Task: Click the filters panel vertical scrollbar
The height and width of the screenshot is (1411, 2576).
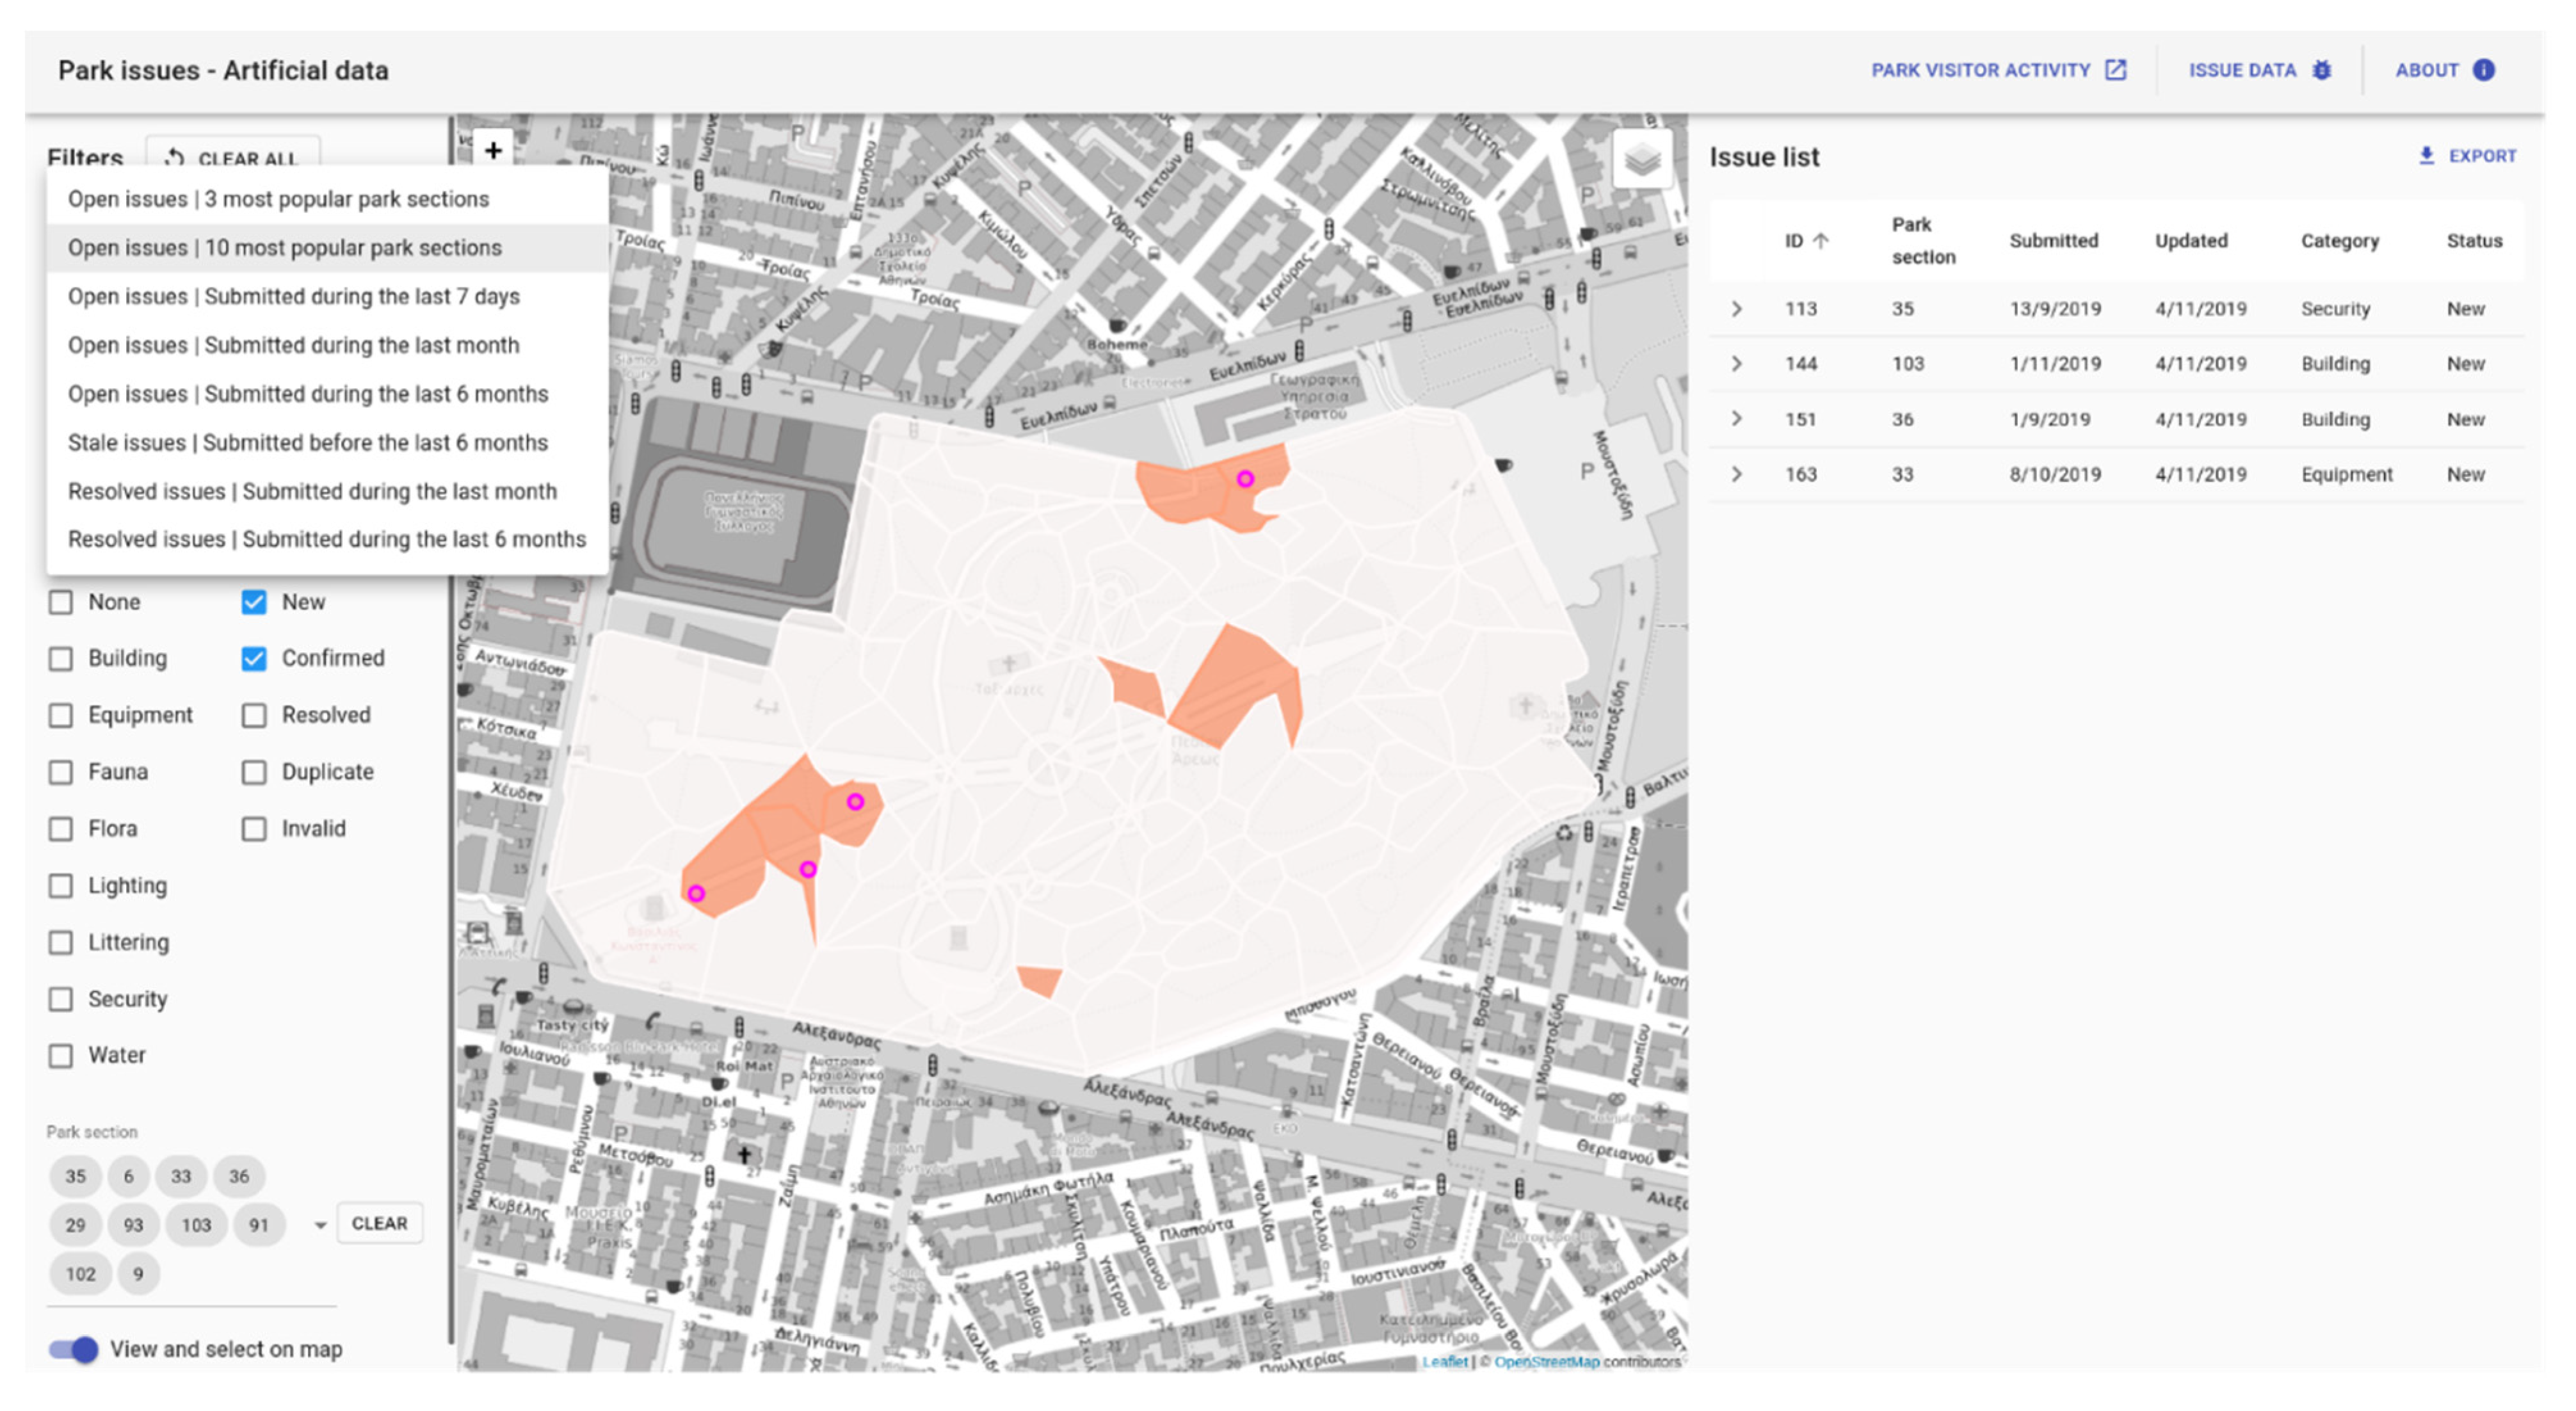Action: coord(451,900)
